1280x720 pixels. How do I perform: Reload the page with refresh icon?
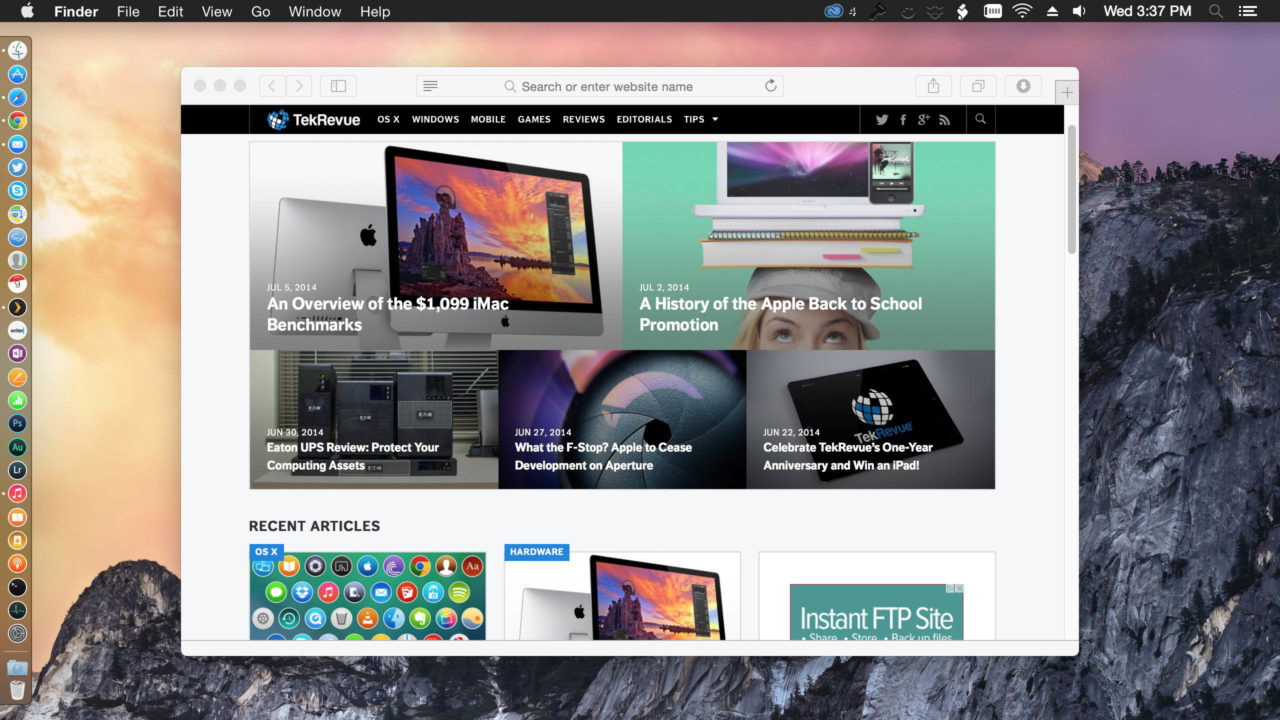pyautogui.click(x=770, y=86)
